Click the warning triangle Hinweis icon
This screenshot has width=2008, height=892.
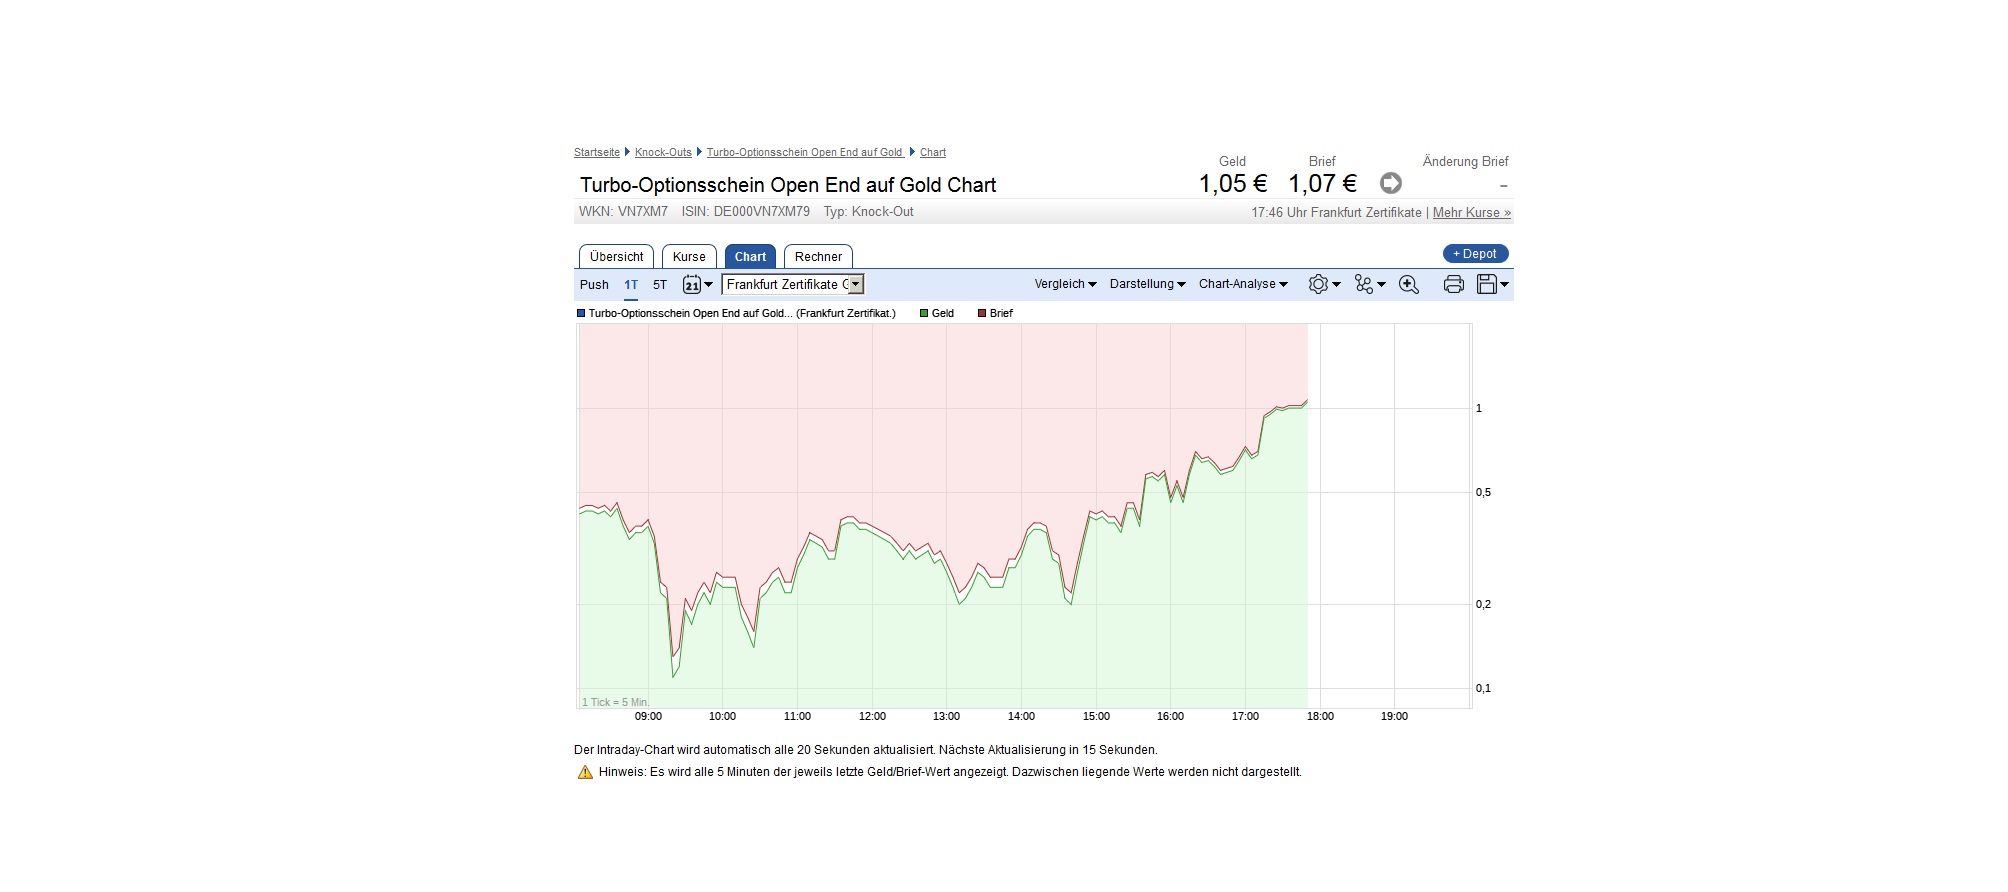(585, 772)
